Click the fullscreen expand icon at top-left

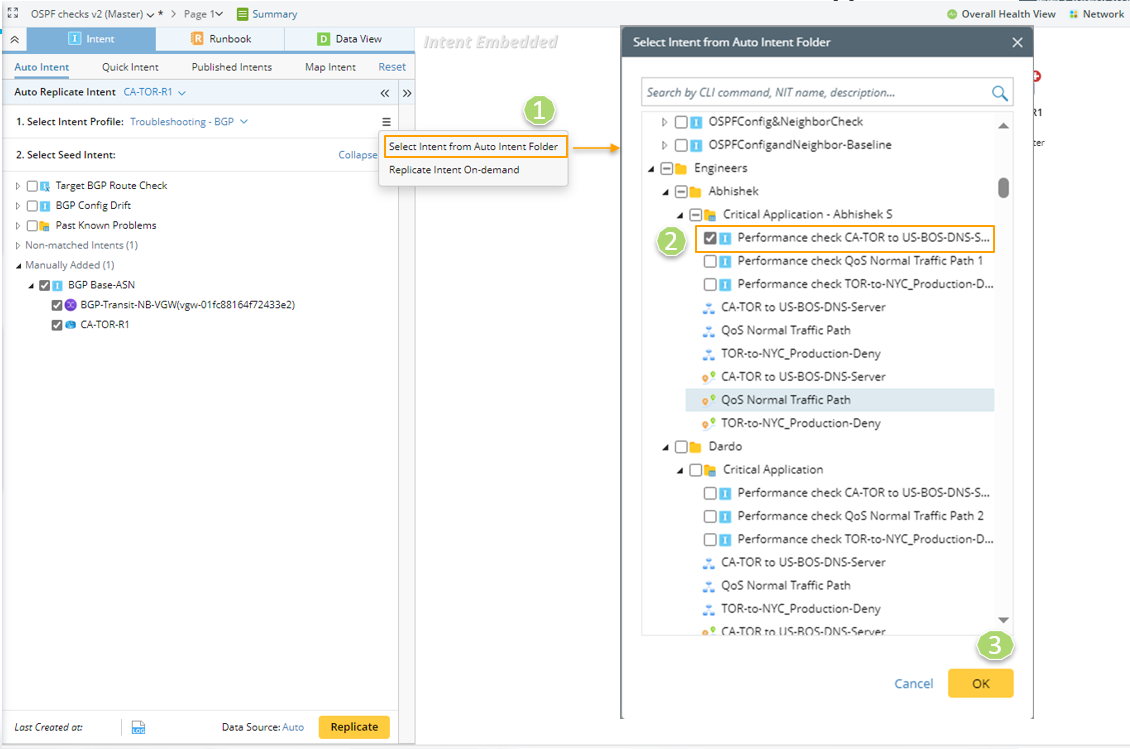(13, 14)
